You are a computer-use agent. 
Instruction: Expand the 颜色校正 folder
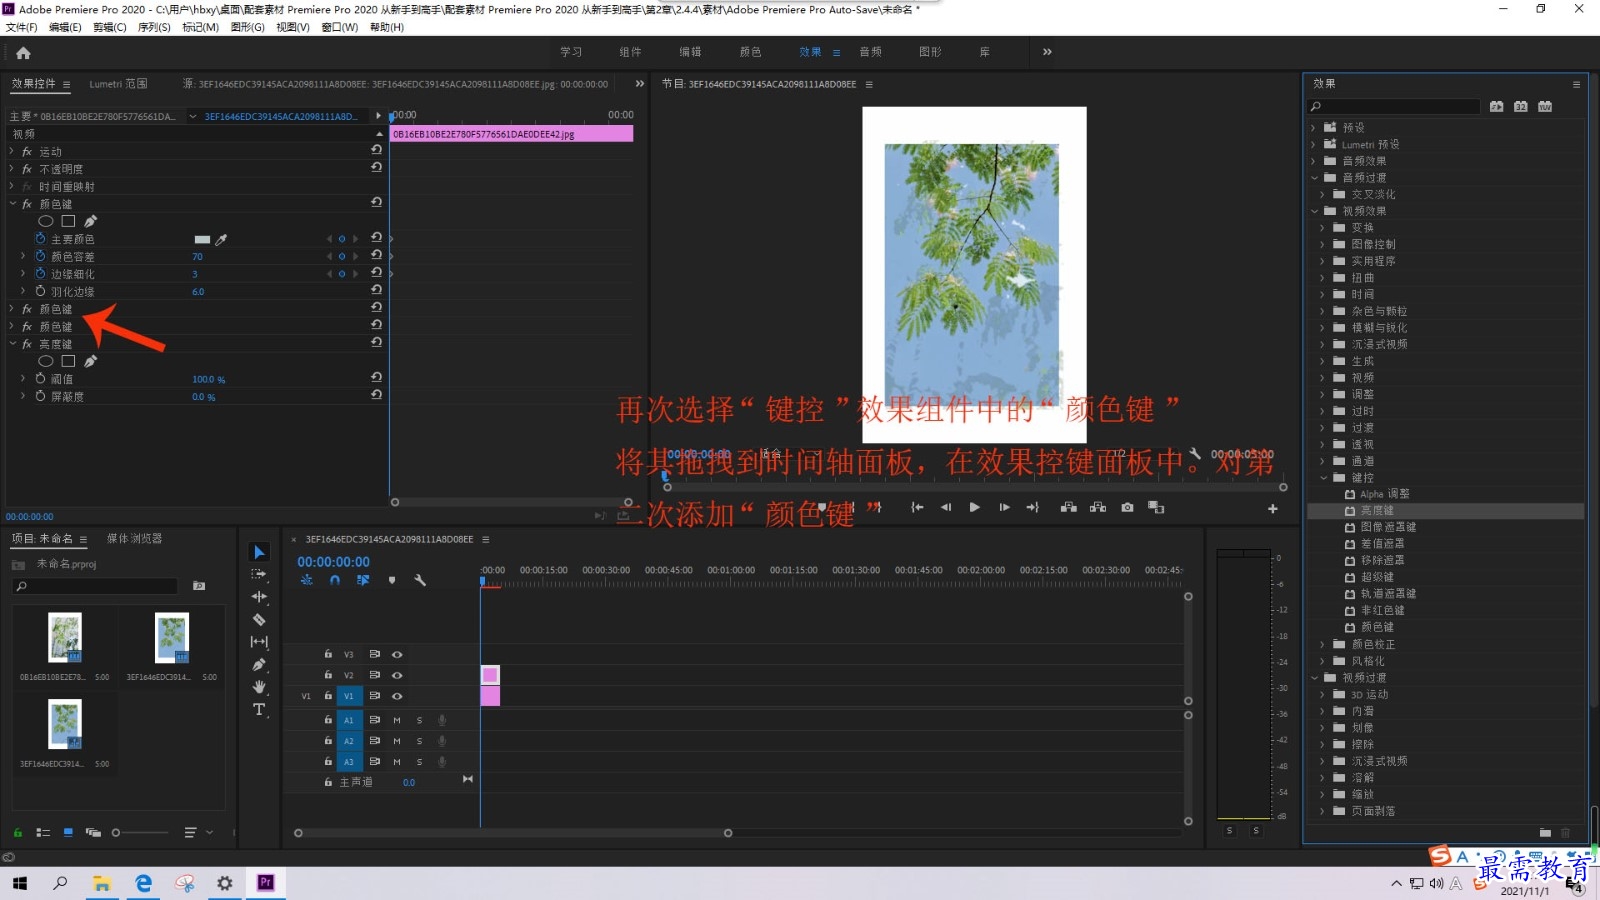(x=1323, y=644)
